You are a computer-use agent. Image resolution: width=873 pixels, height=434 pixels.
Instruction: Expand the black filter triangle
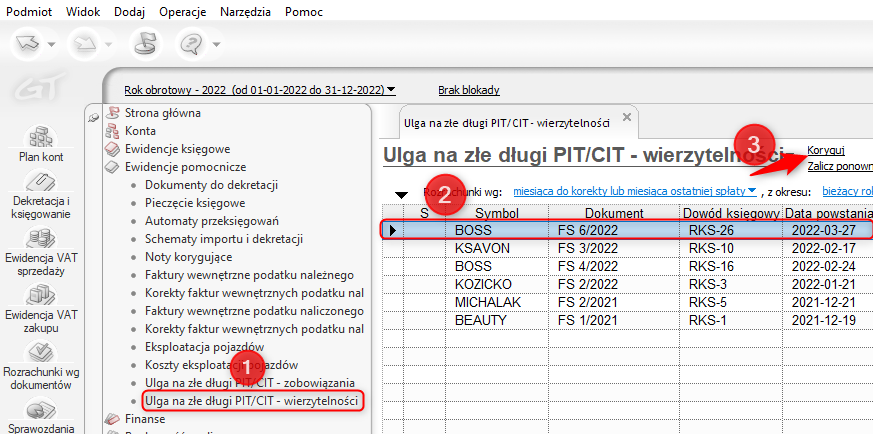coord(401,195)
